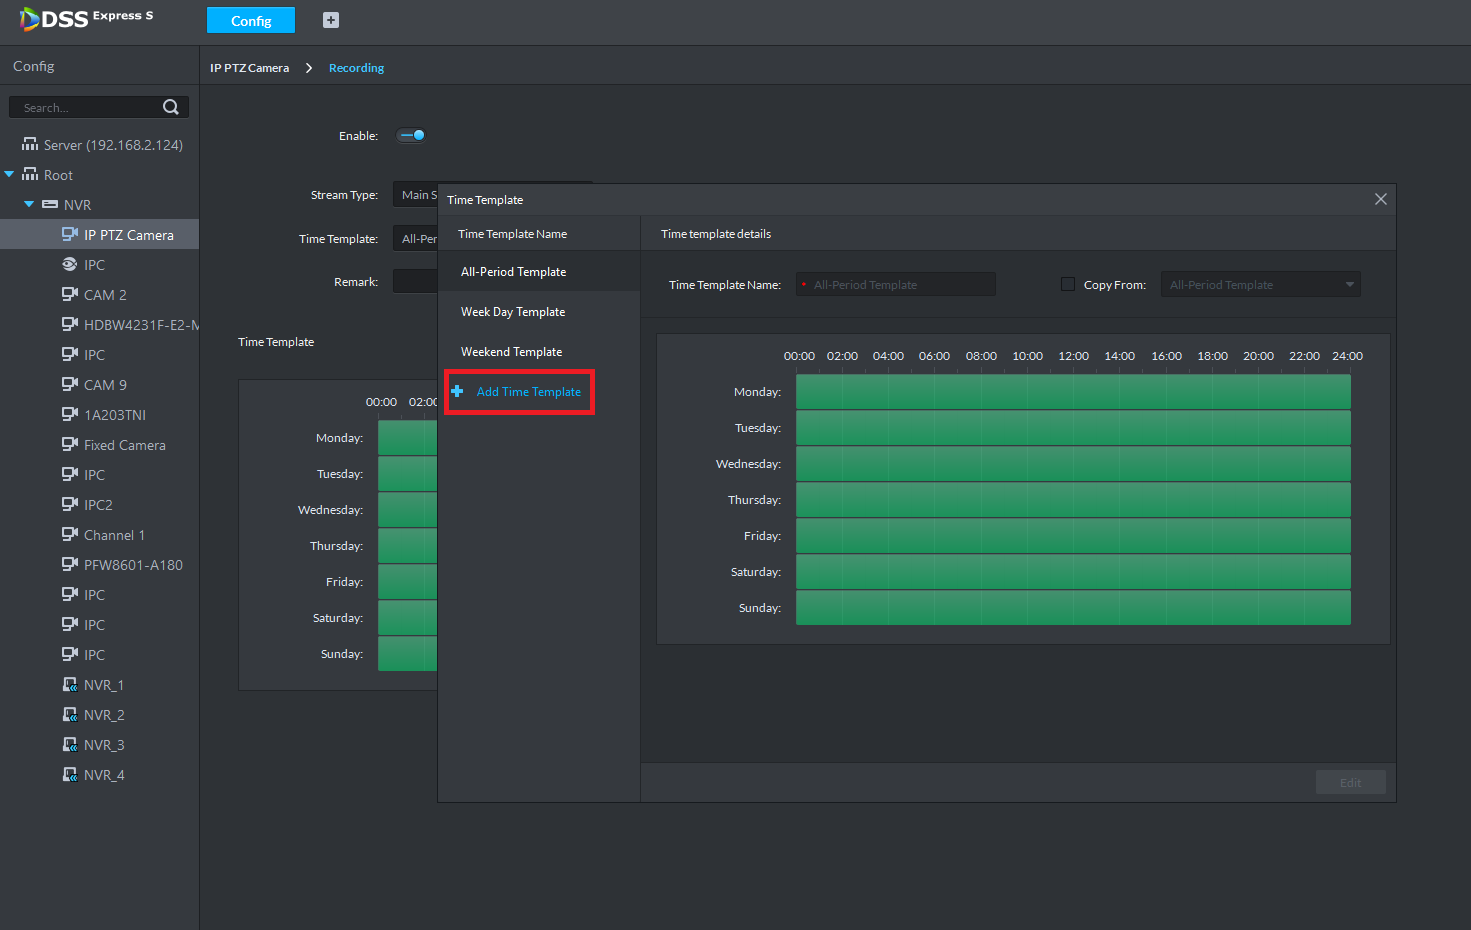Click the Edit button in the dialog
The image size is (1471, 930).
coord(1351,782)
